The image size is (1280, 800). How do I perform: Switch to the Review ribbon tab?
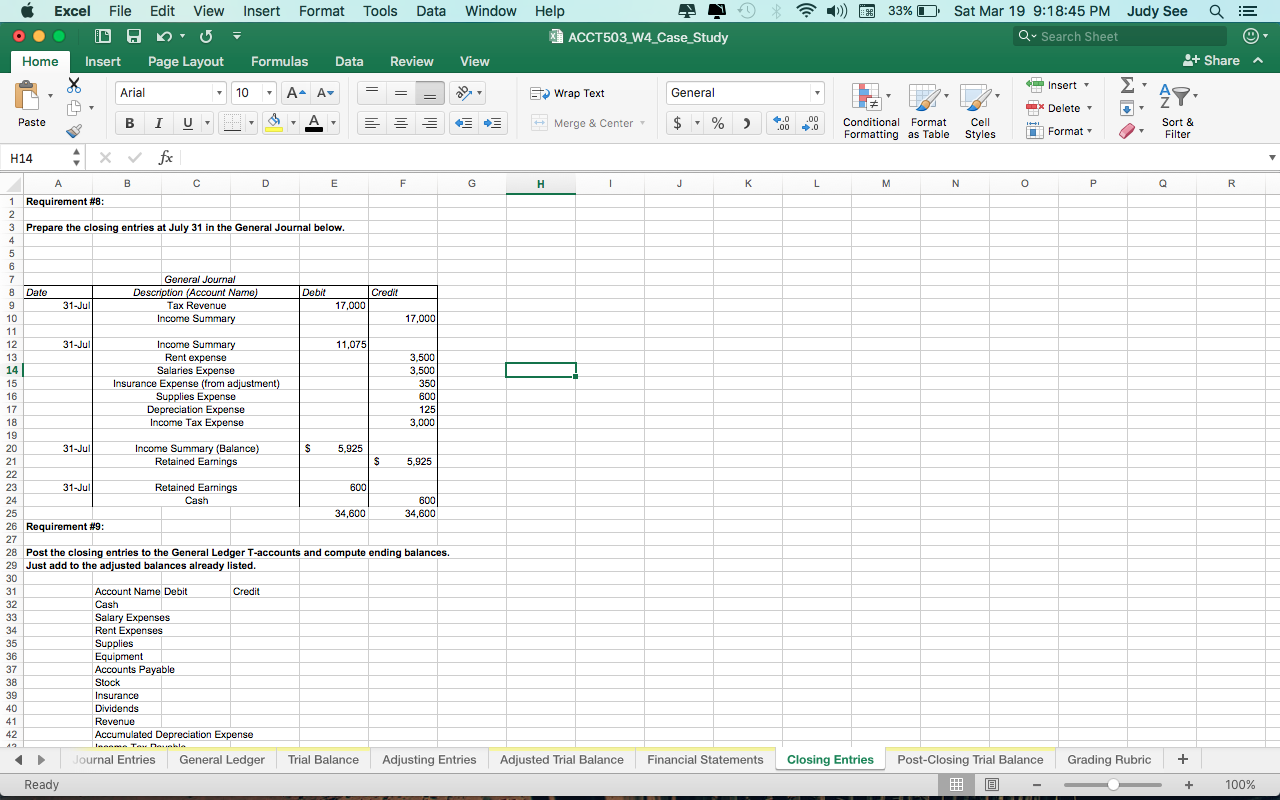(x=411, y=62)
